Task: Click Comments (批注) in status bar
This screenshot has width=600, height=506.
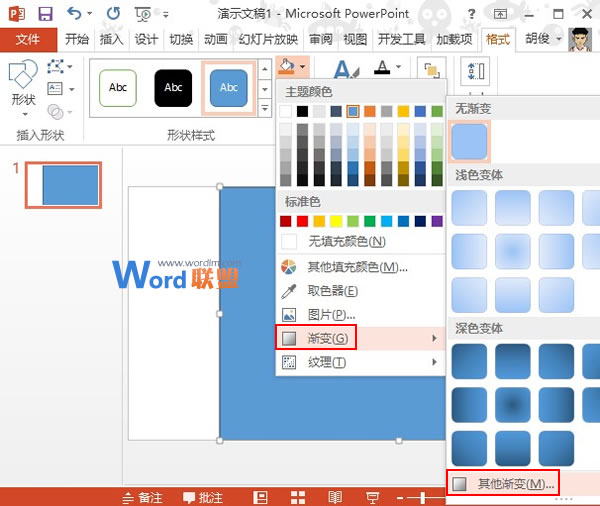Action: click(x=203, y=498)
